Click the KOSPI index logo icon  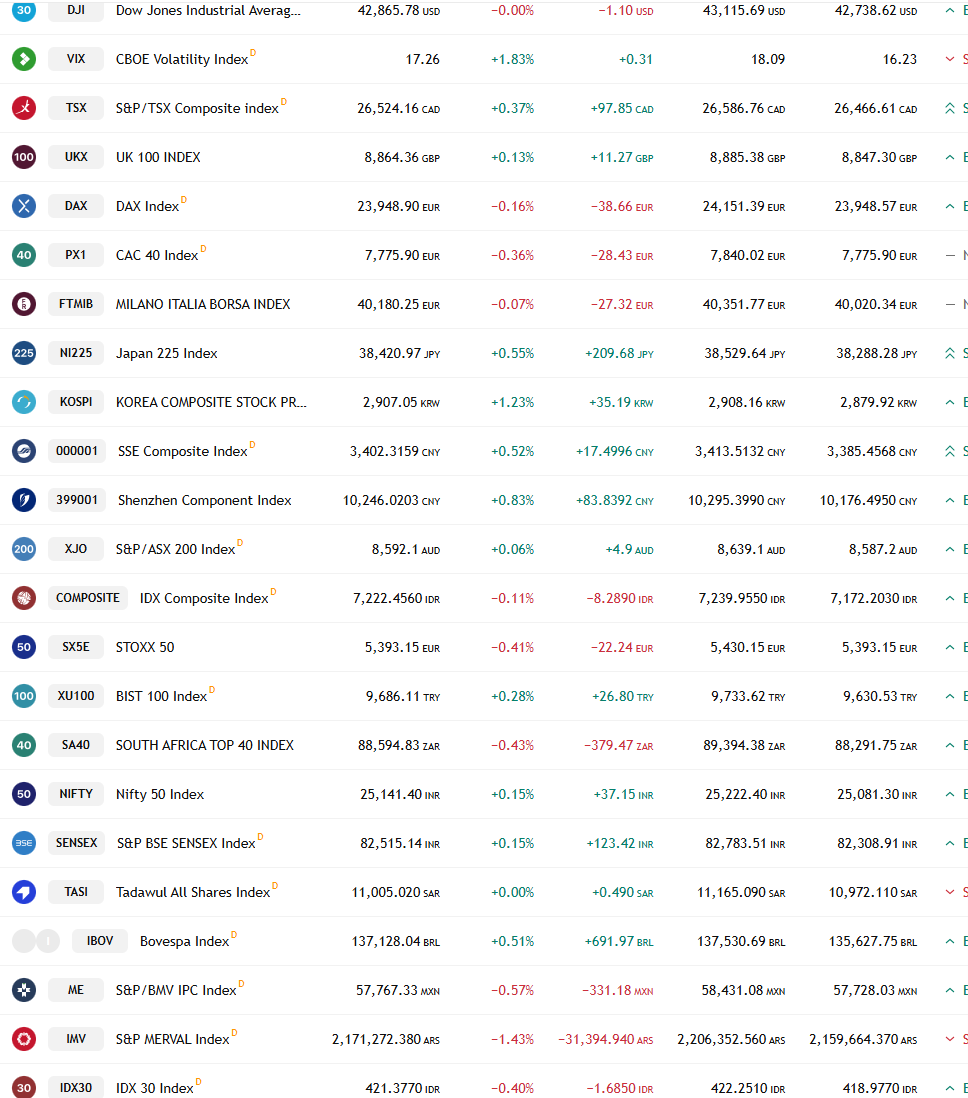point(24,402)
